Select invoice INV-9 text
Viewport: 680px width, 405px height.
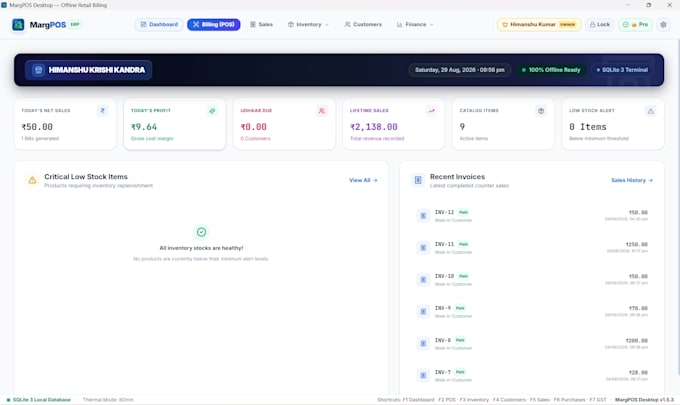pos(443,308)
